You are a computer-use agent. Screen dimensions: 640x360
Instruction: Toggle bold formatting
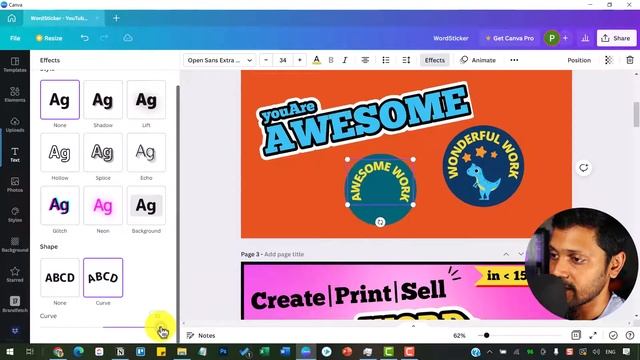click(x=331, y=60)
